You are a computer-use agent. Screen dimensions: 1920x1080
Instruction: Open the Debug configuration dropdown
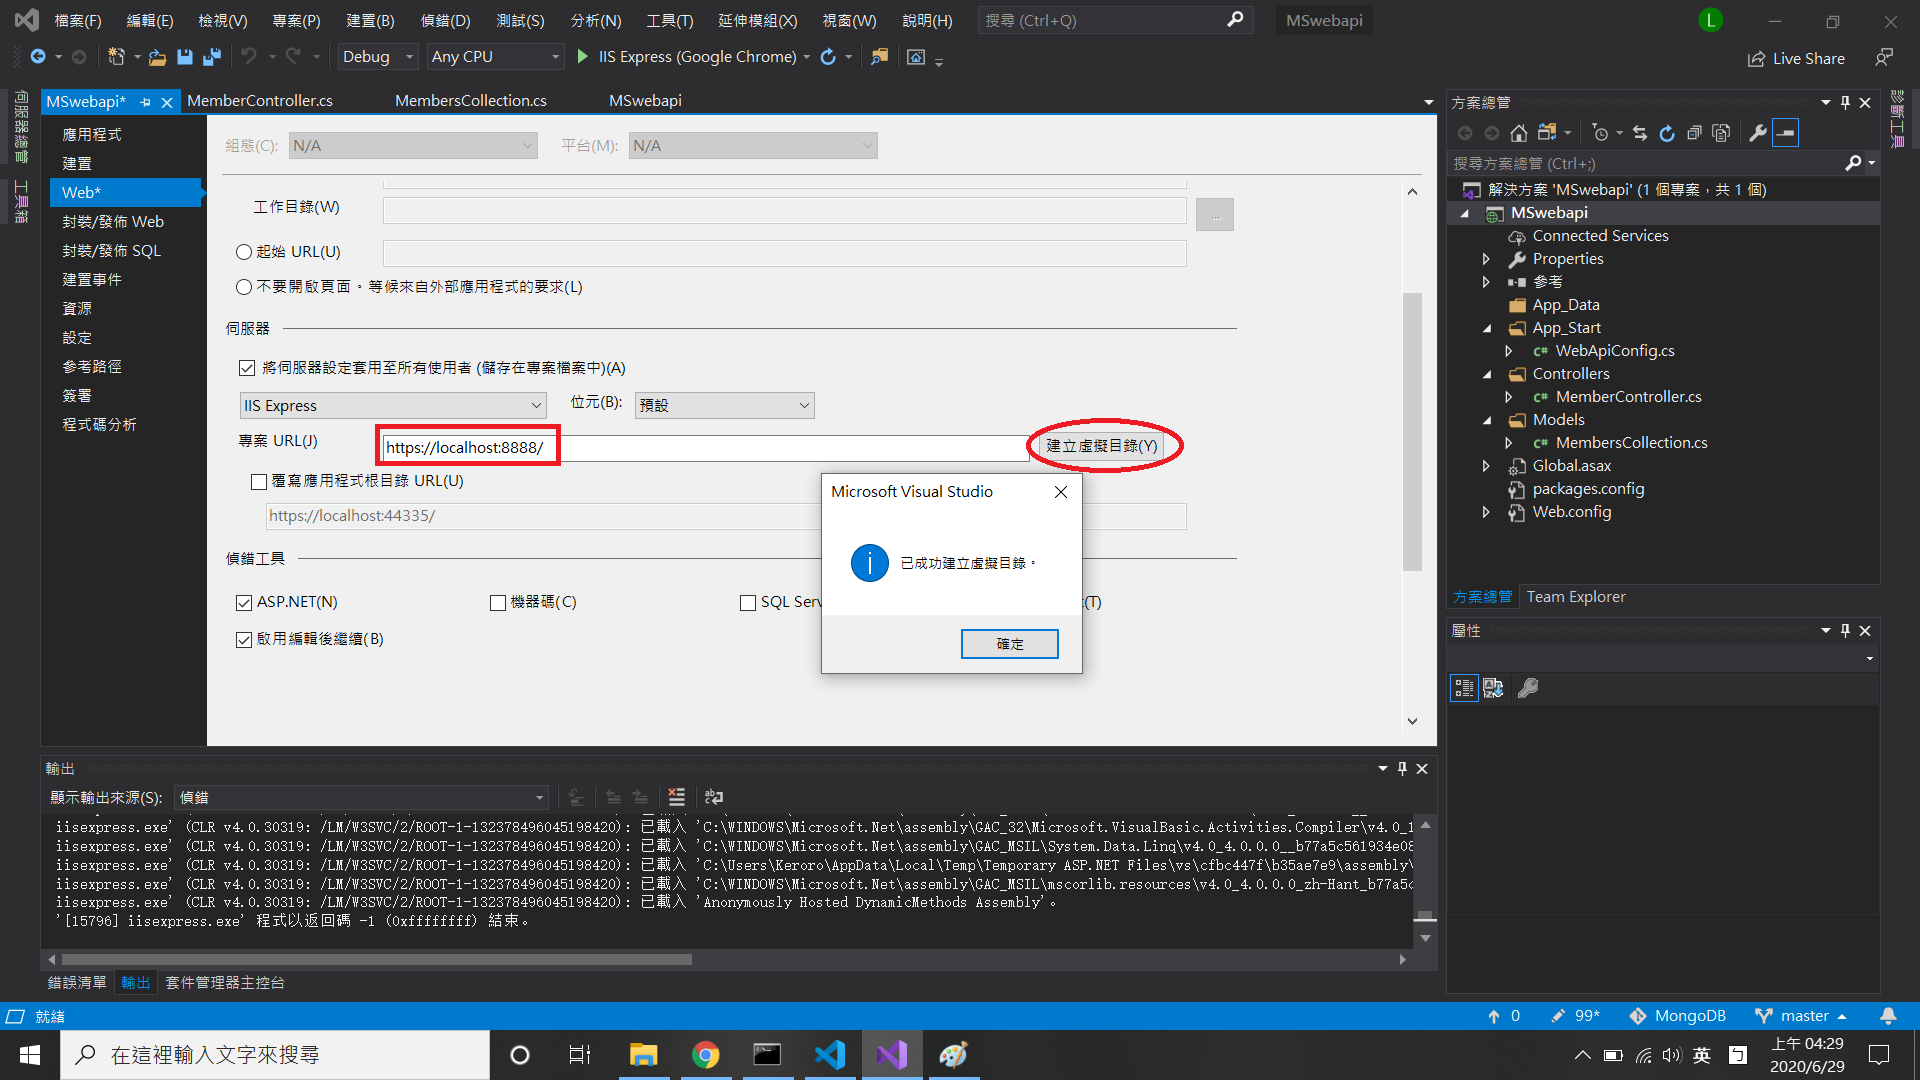coord(377,57)
